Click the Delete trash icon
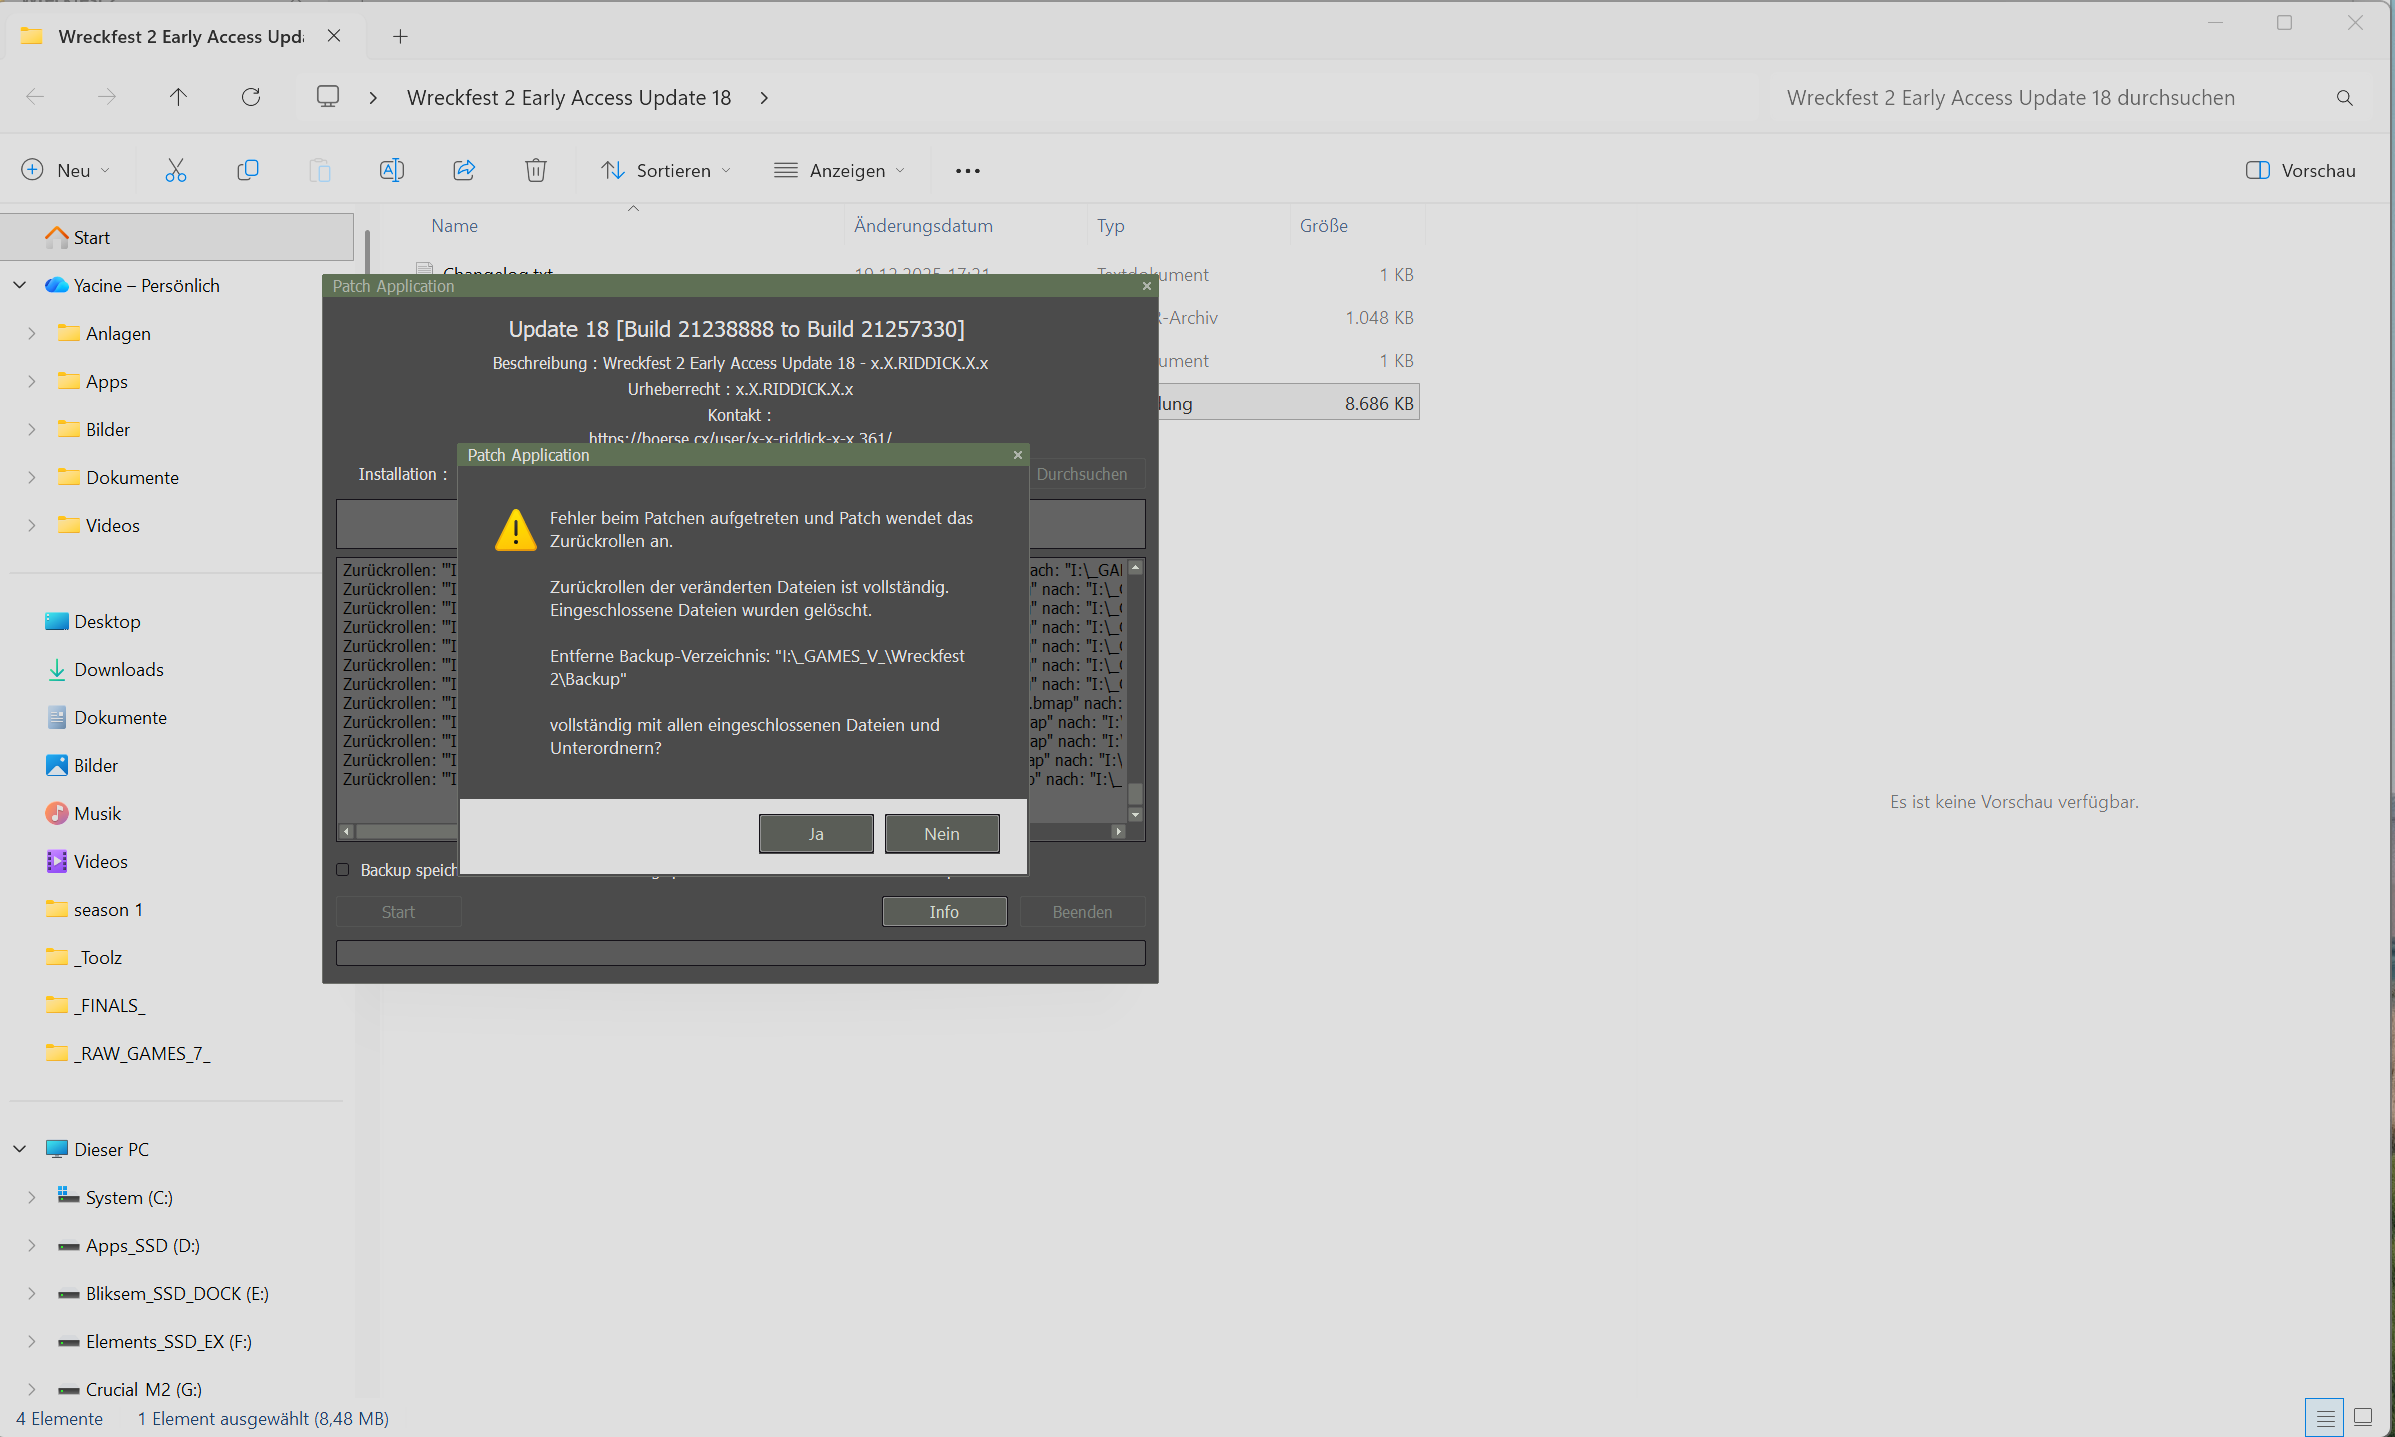This screenshot has width=2395, height=1437. tap(536, 170)
